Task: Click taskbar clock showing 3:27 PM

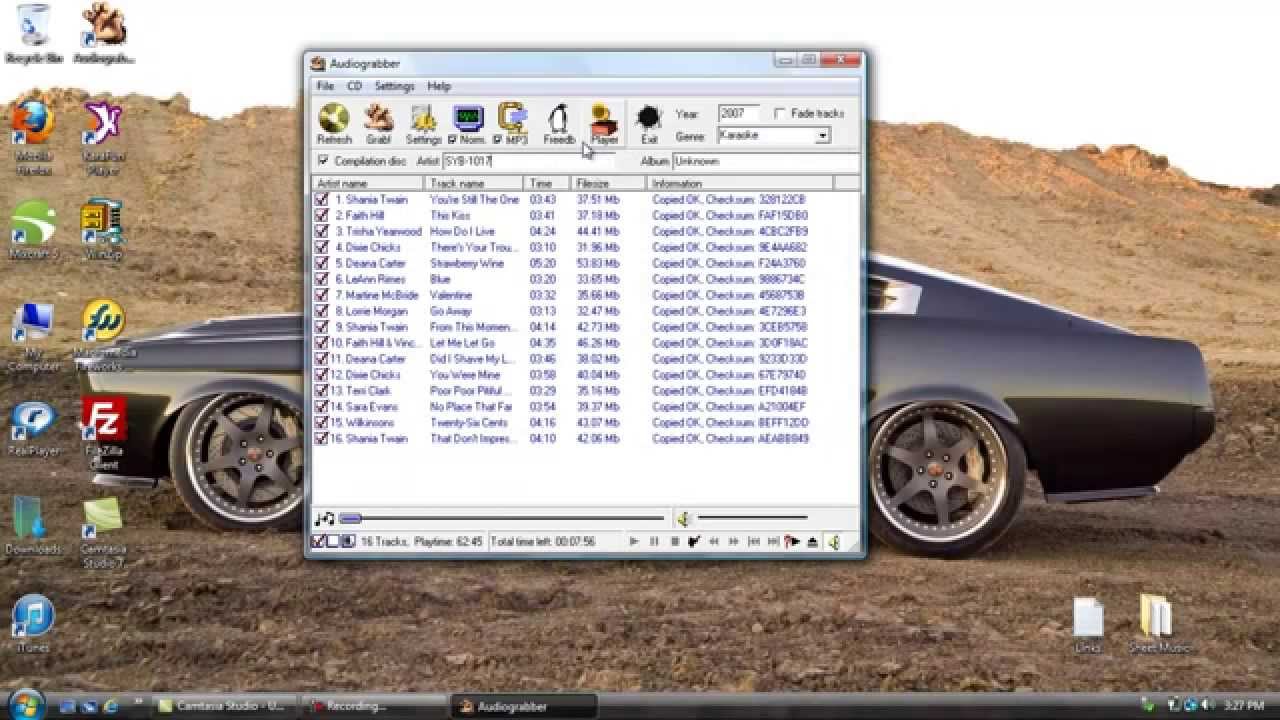Action: coord(1244,705)
